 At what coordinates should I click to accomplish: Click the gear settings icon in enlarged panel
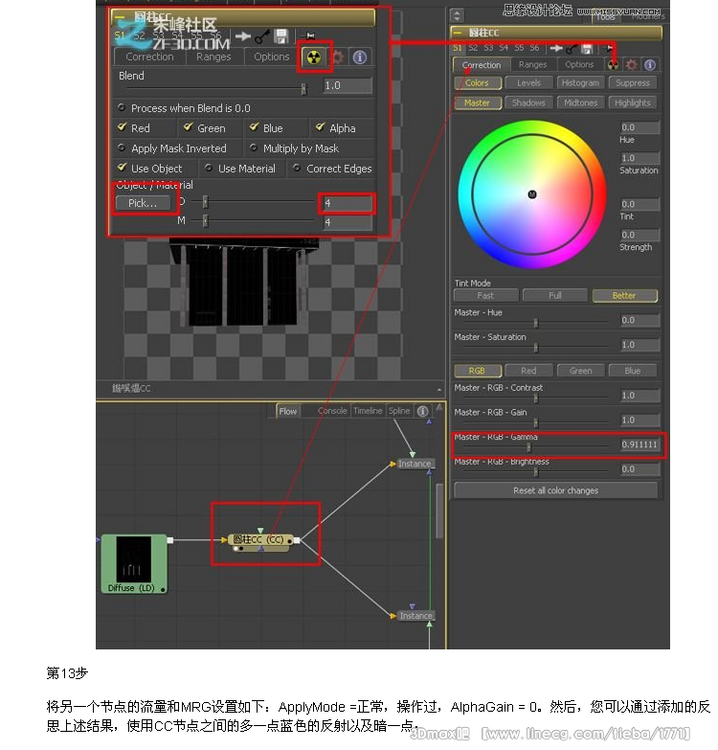pos(338,57)
